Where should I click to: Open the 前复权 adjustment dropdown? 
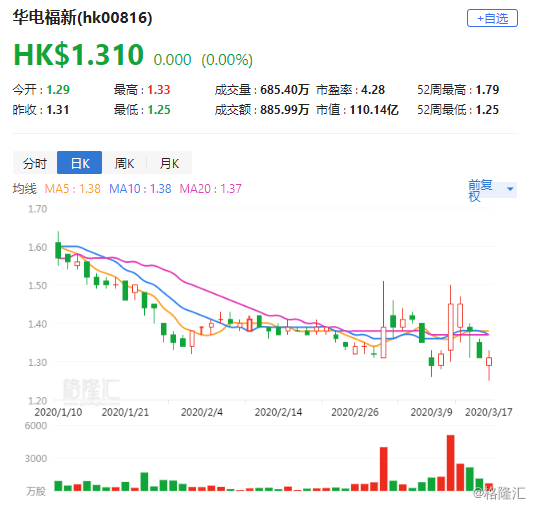point(493,190)
